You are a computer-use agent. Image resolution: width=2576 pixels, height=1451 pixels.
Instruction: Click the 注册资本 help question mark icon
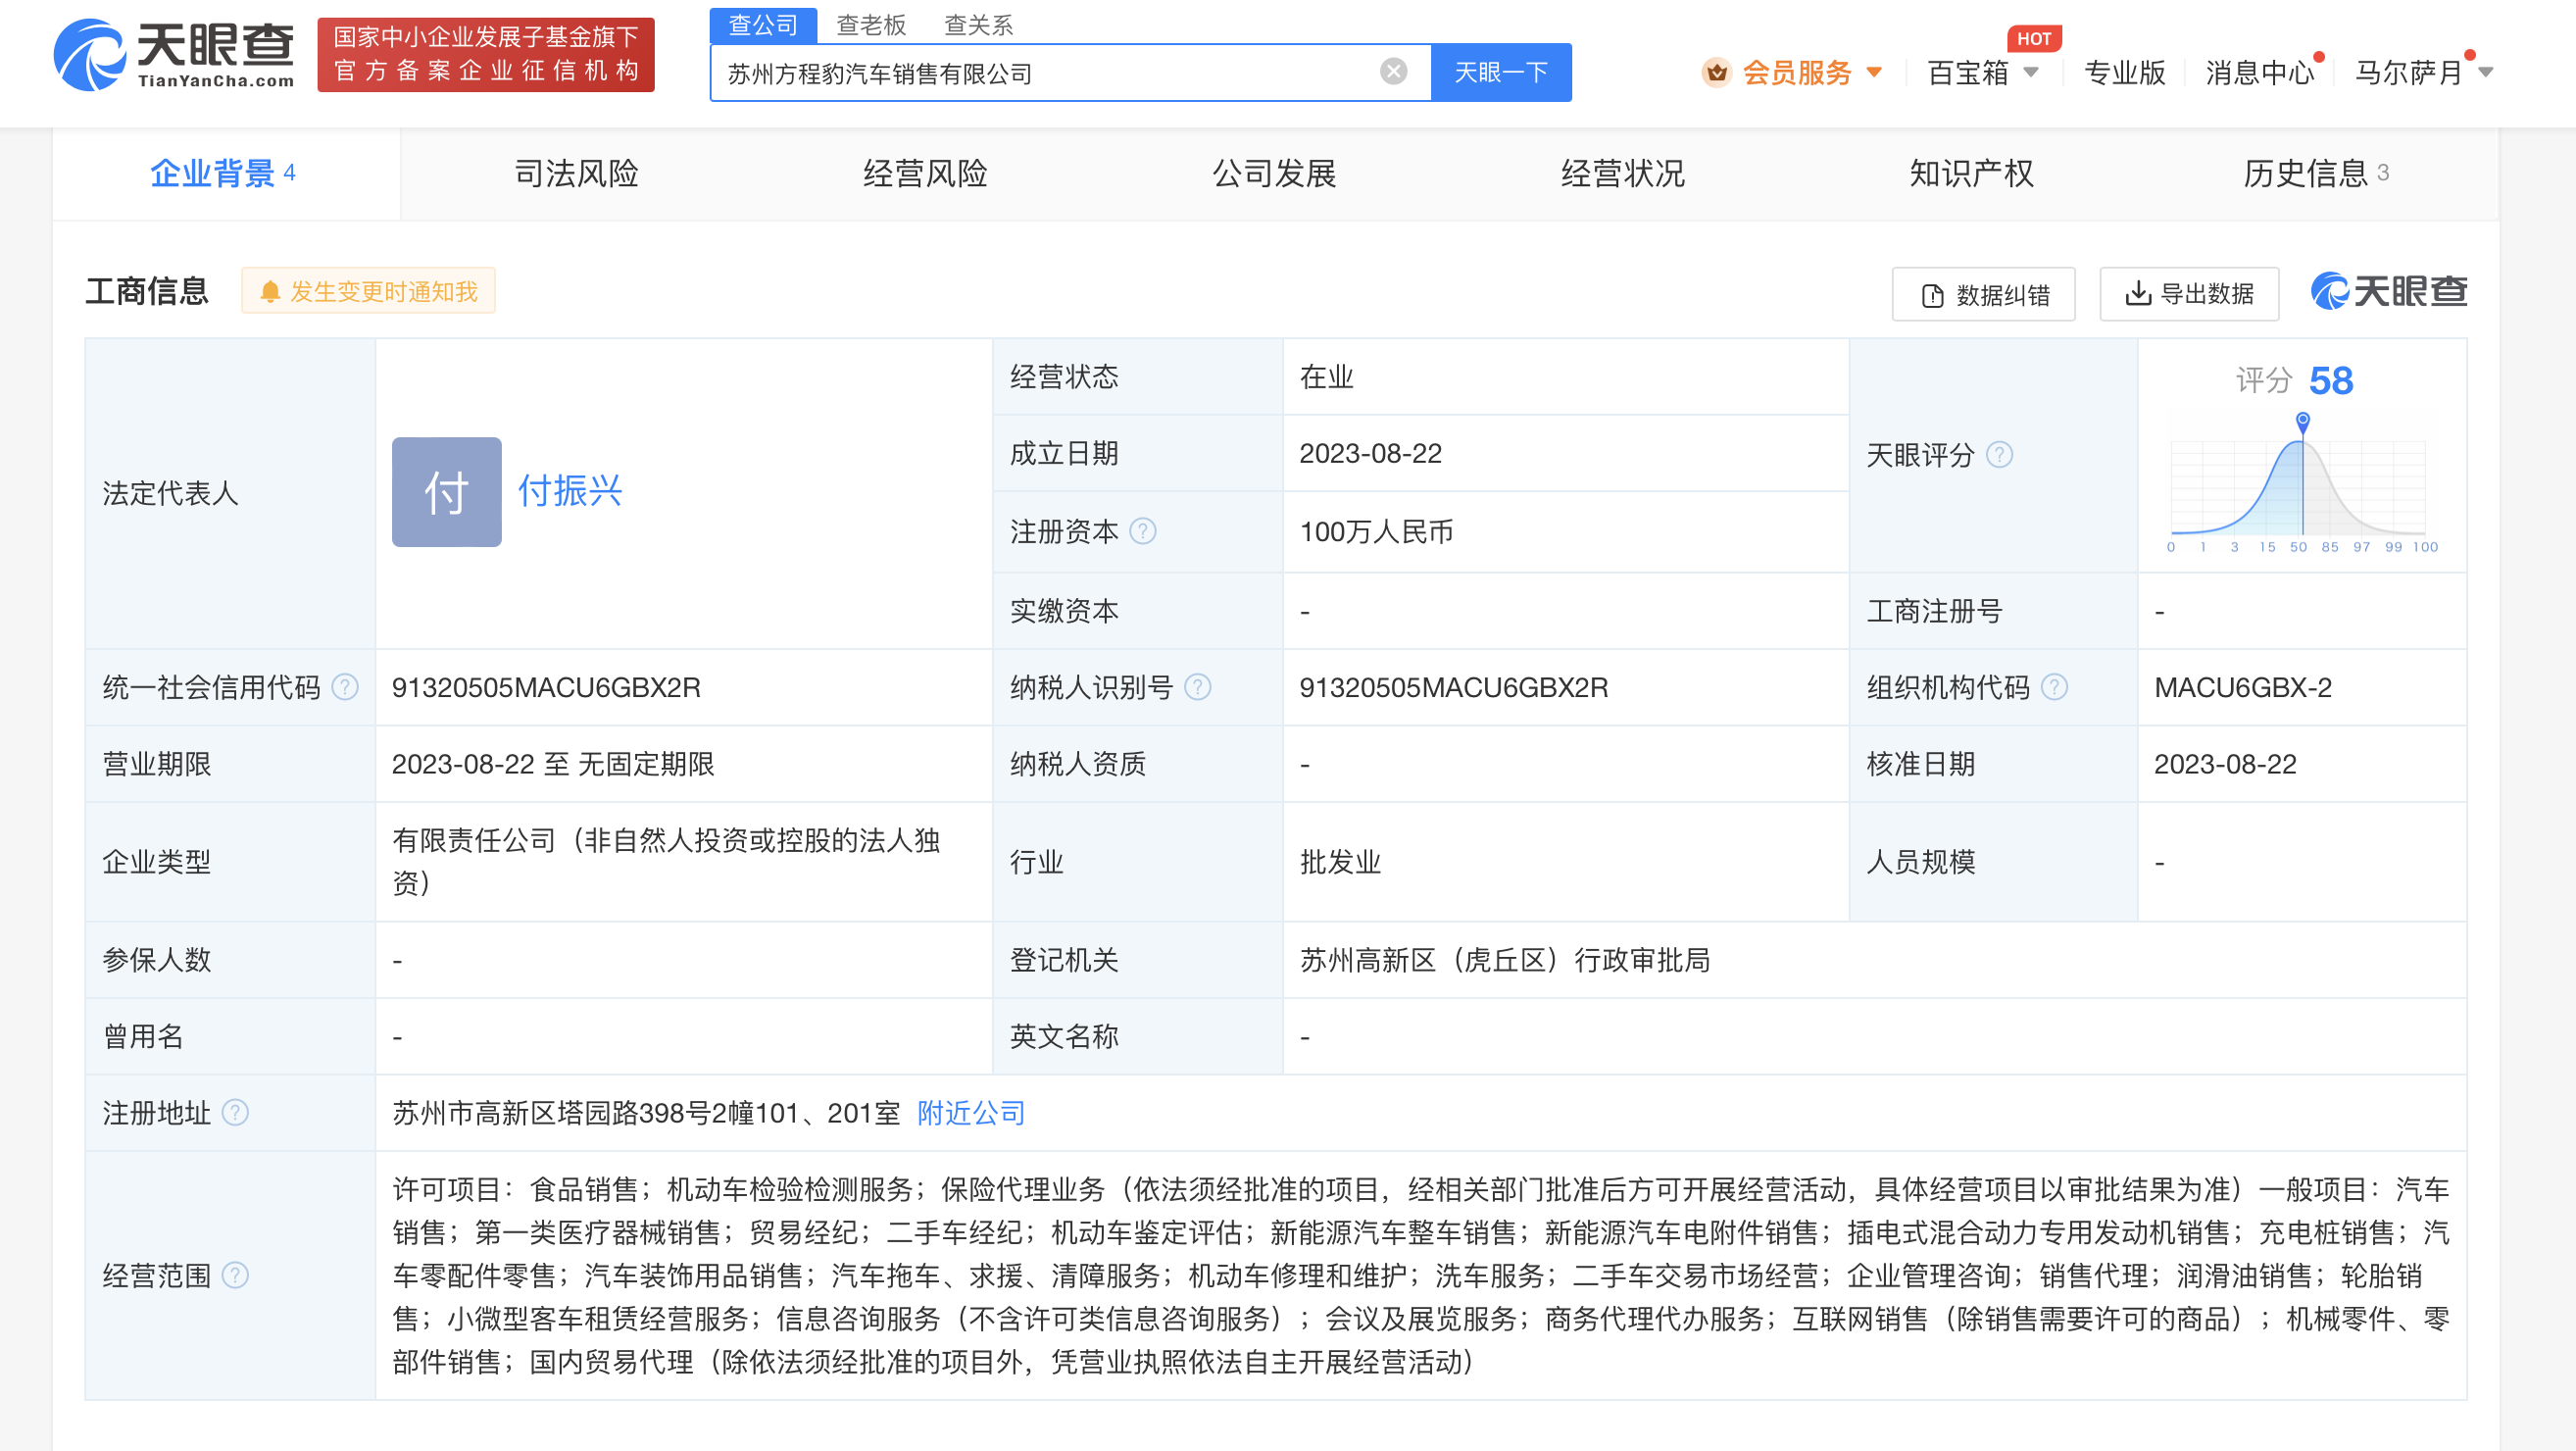[x=1143, y=532]
